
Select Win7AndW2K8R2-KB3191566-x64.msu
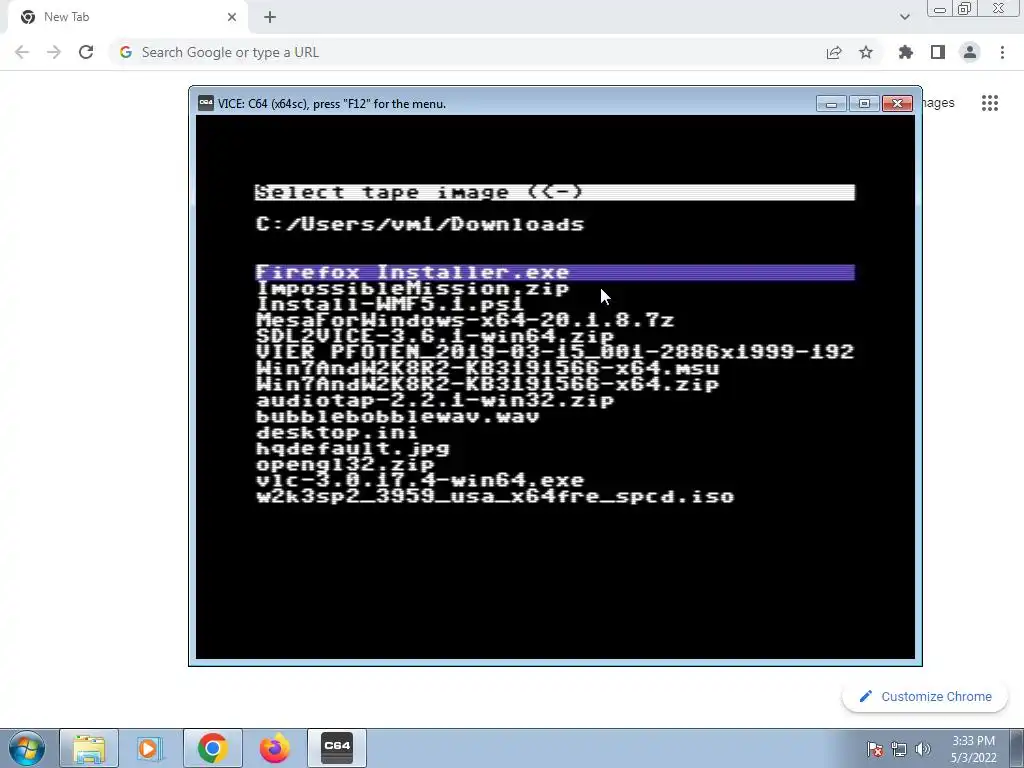click(x=487, y=368)
